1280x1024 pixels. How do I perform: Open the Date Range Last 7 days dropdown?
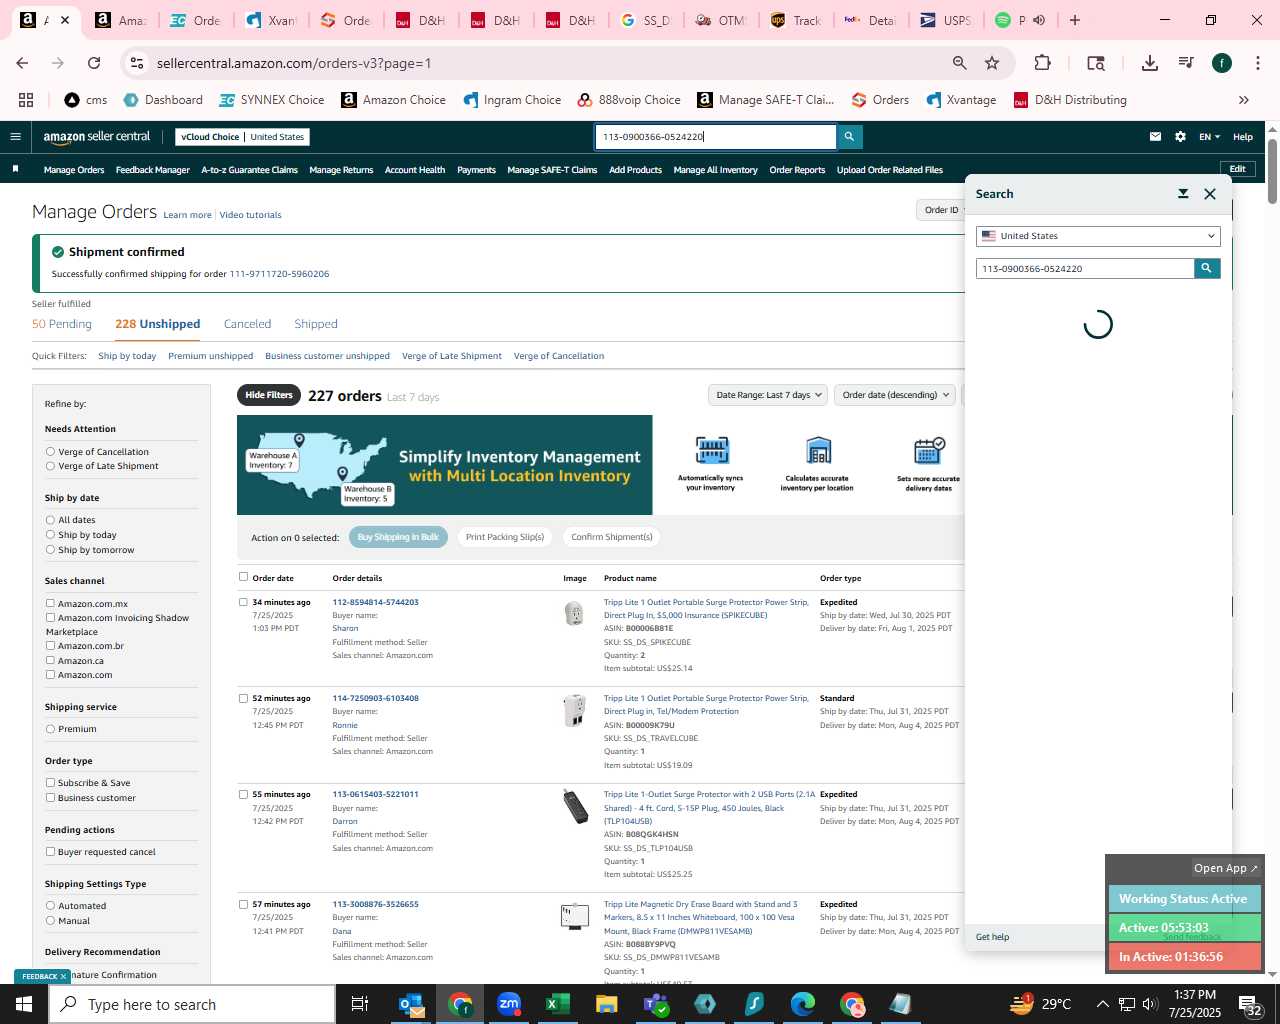pyautogui.click(x=768, y=395)
